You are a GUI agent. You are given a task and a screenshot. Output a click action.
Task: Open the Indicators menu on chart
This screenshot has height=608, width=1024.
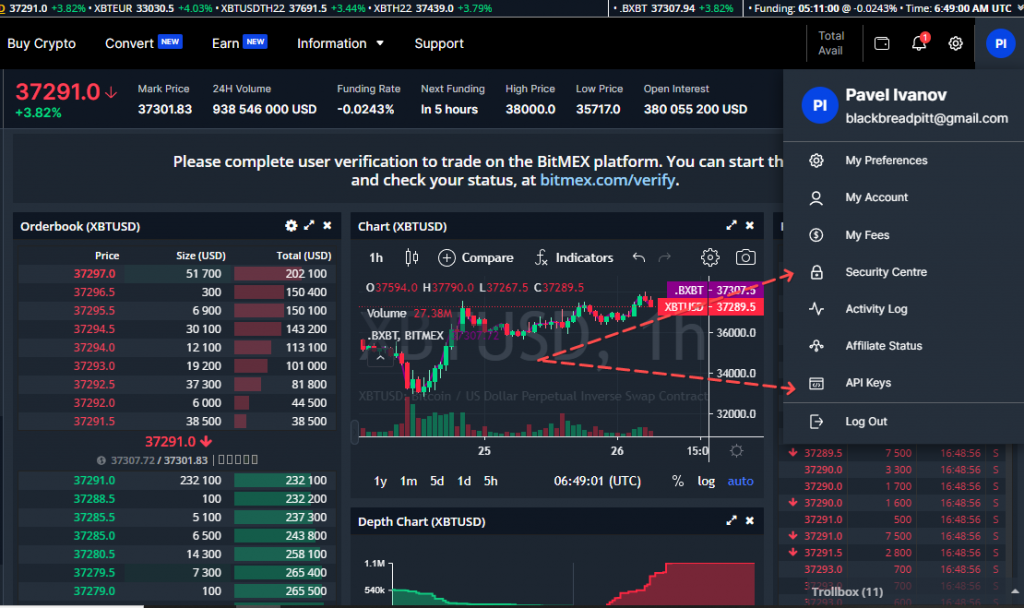click(x=574, y=258)
